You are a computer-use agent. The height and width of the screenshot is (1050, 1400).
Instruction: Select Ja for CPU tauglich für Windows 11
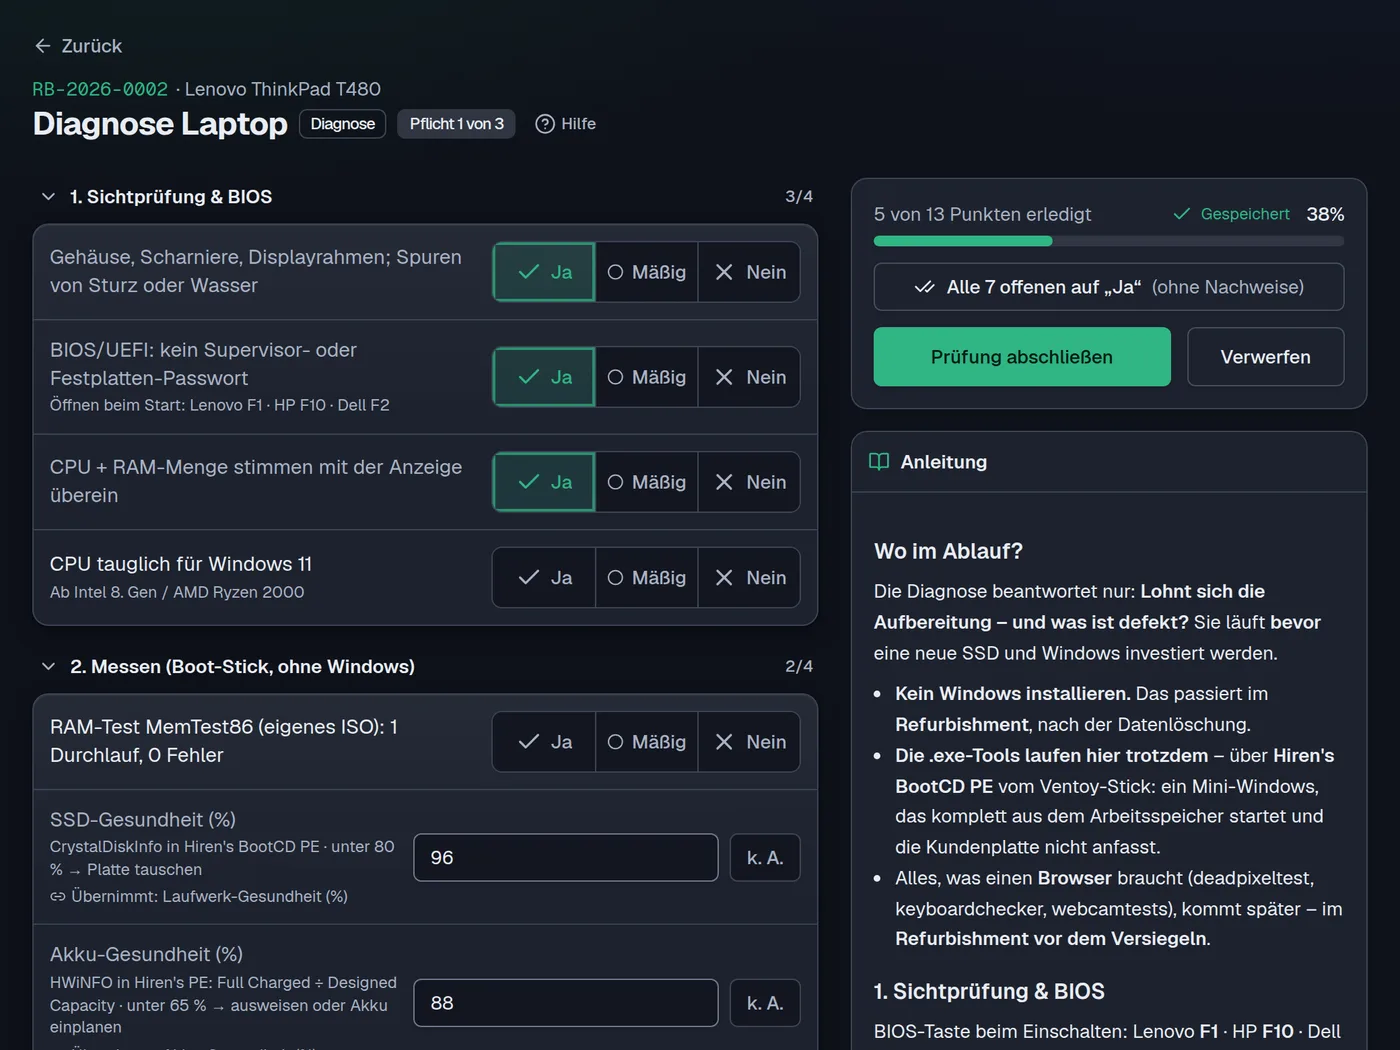[x=544, y=578]
